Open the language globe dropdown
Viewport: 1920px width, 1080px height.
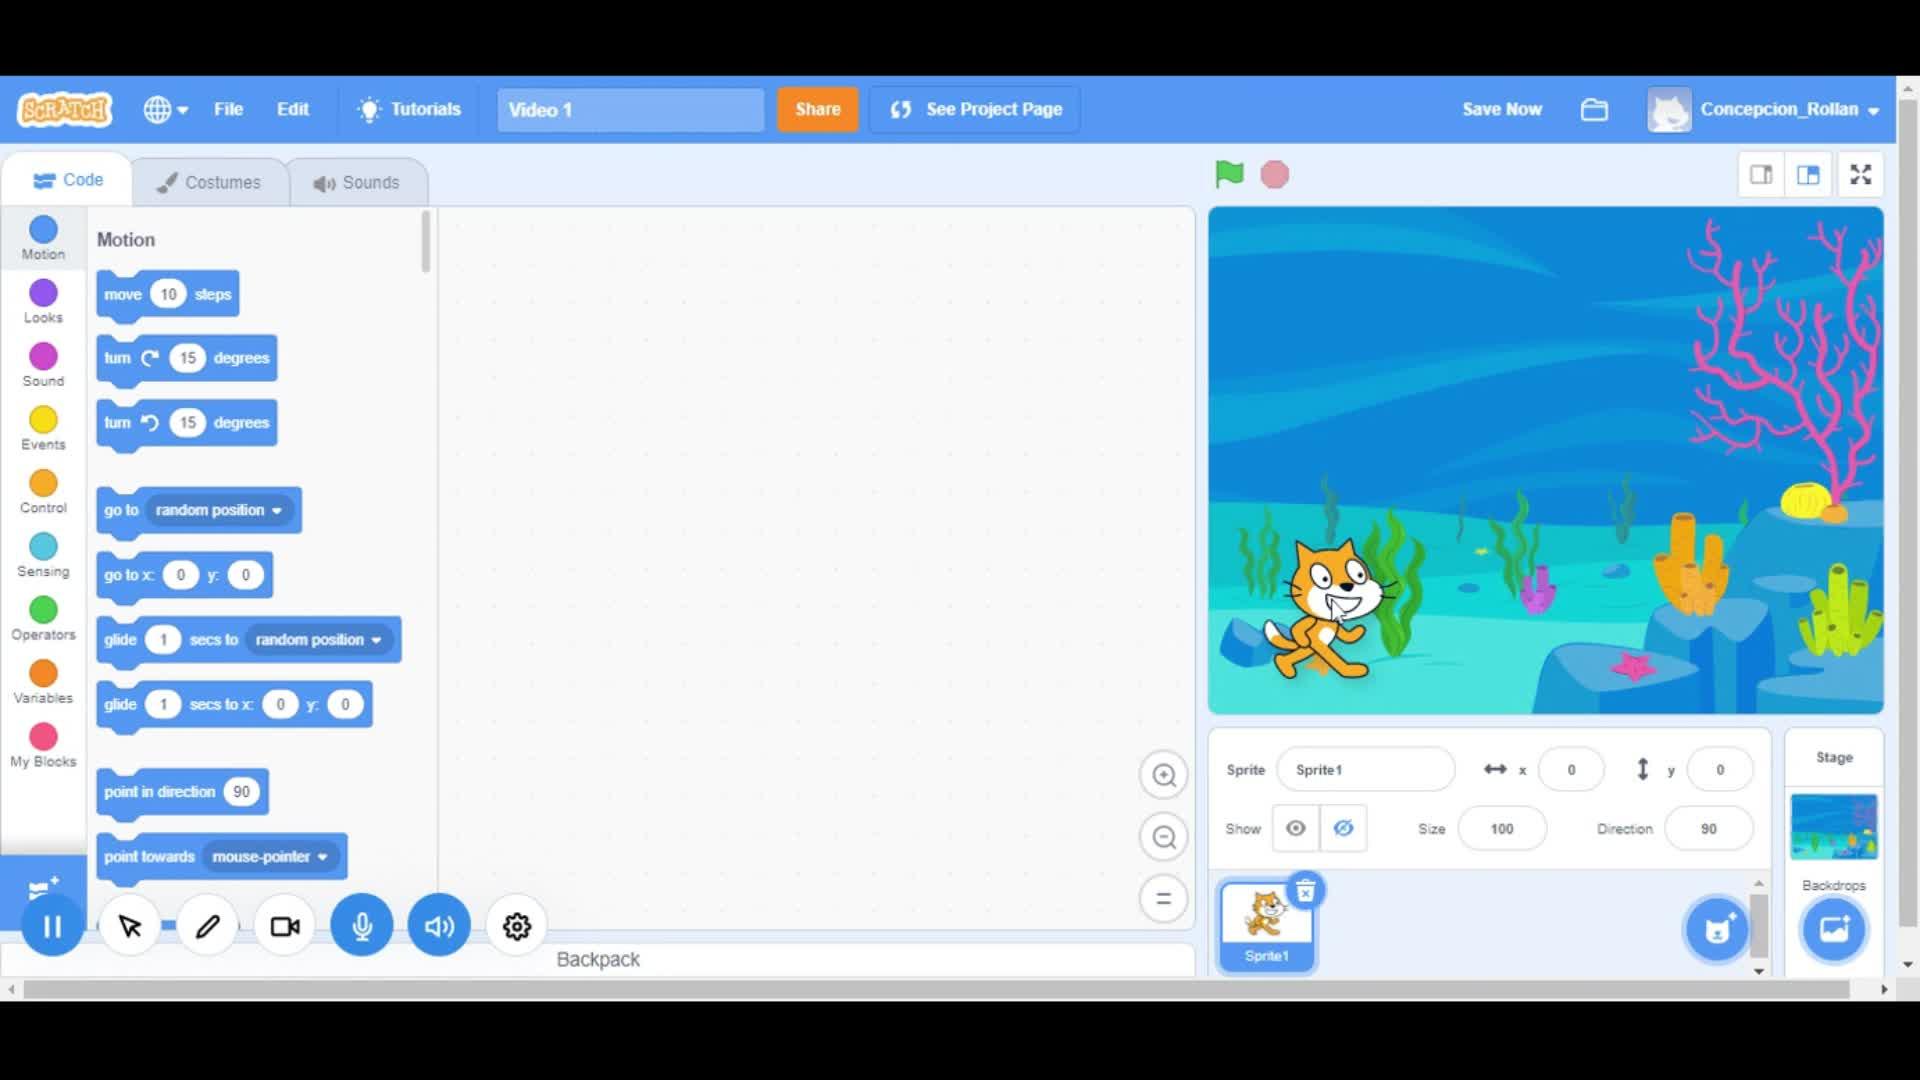click(165, 109)
